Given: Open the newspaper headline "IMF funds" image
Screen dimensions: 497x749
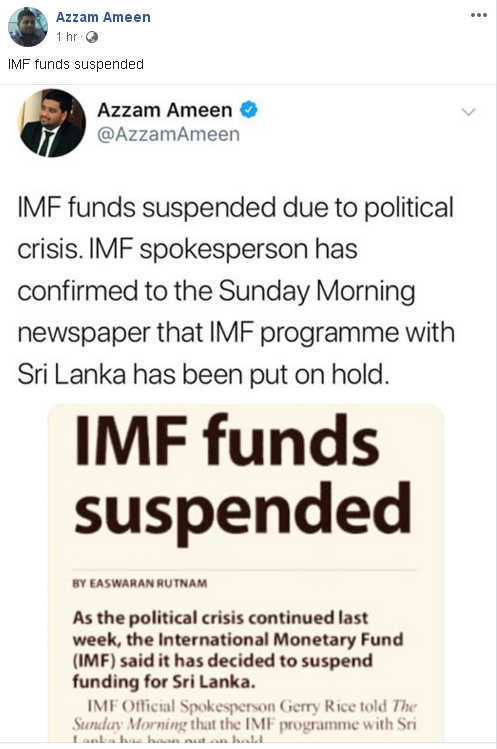Looking at the screenshot, I should (x=246, y=573).
